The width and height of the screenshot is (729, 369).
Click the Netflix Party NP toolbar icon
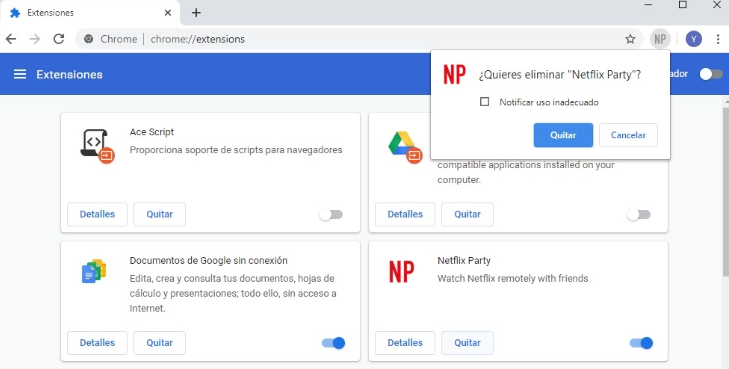[660, 39]
